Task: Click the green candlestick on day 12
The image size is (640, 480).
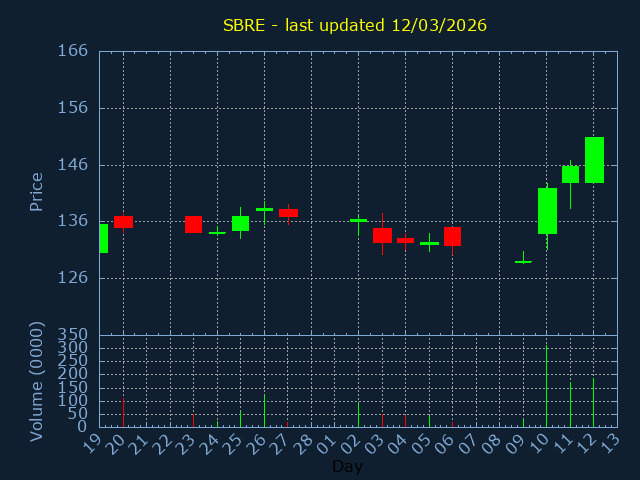Action: [x=594, y=160]
